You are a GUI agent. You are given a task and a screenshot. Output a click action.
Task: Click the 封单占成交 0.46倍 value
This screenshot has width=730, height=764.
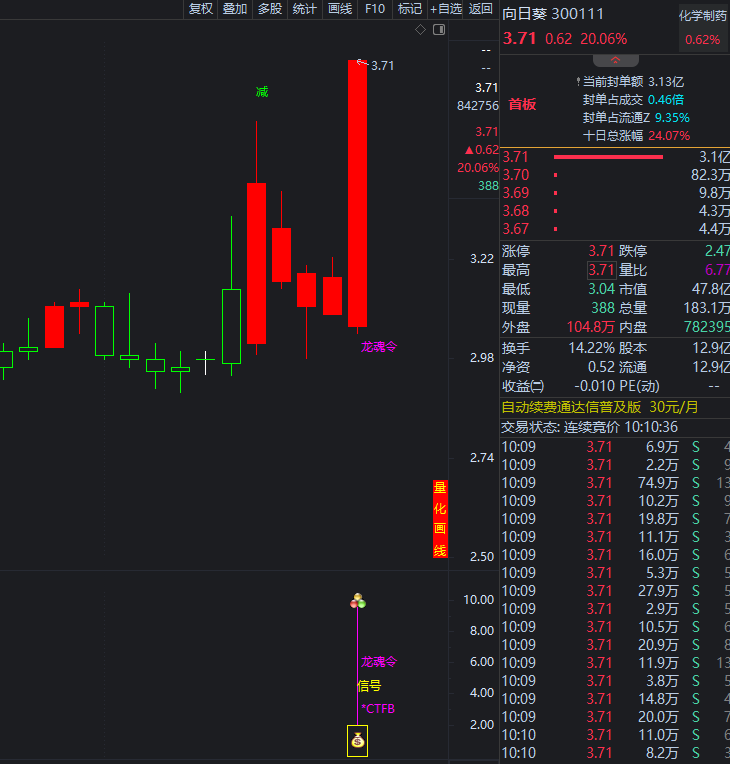(666, 100)
